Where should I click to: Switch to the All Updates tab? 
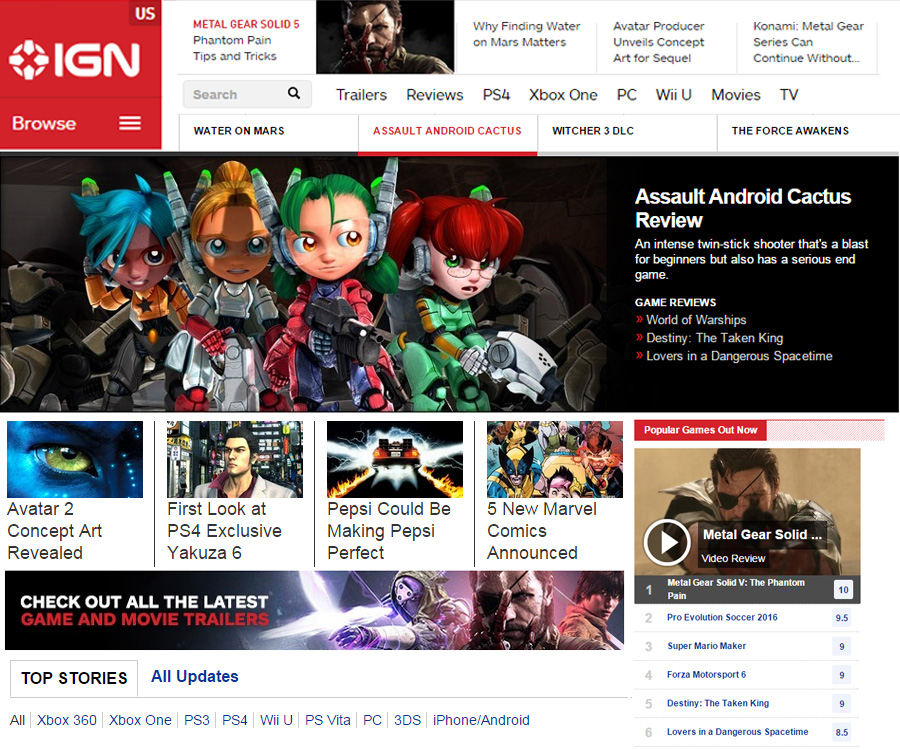click(194, 677)
